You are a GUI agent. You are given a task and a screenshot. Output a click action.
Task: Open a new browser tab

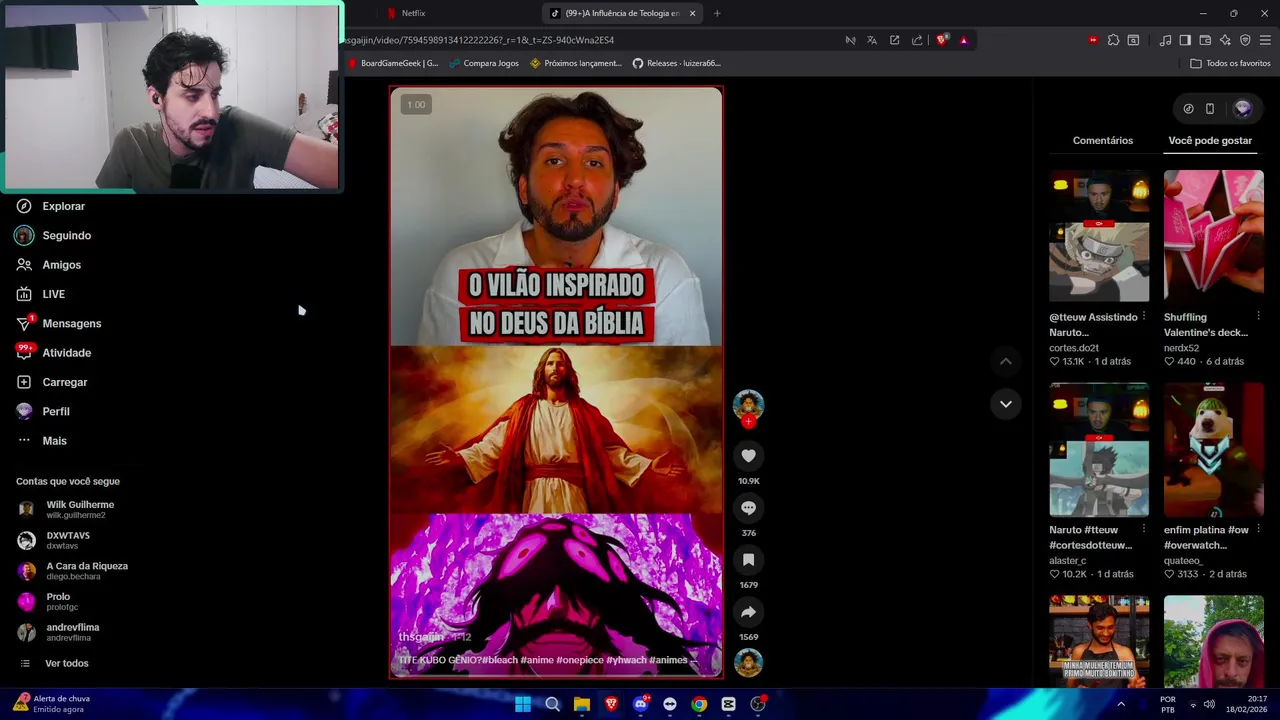click(x=717, y=13)
